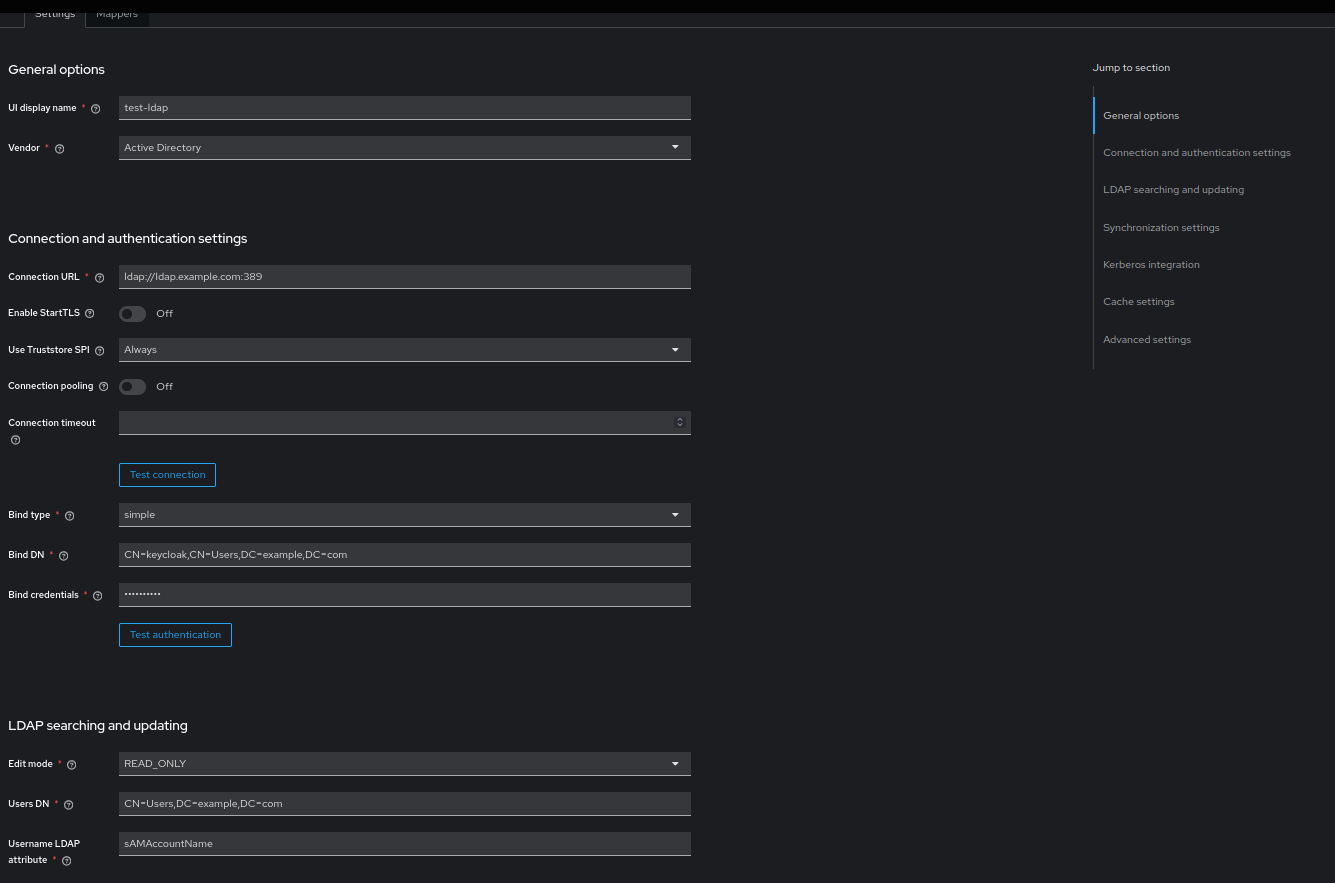
Task: Click the Users DN help icon
Action: tap(67, 804)
